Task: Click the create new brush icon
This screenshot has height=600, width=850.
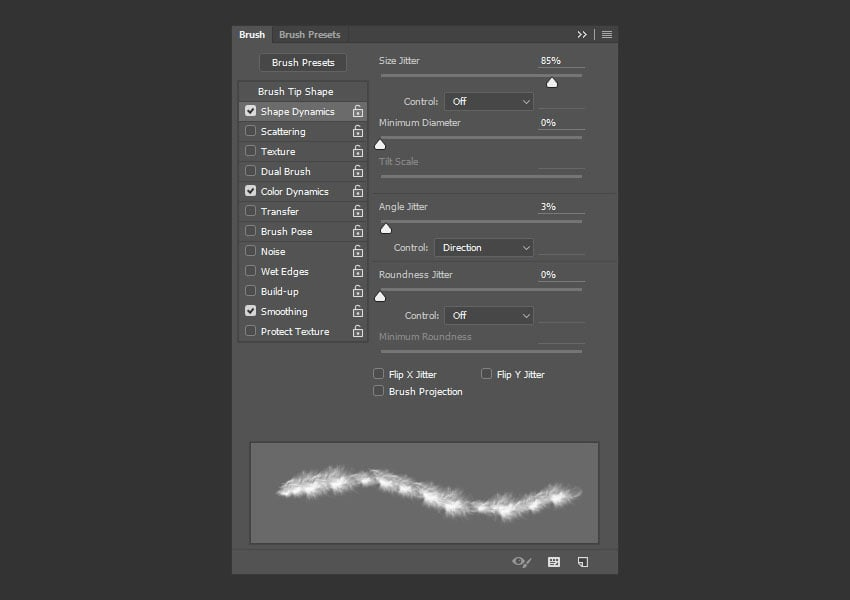Action: point(583,562)
